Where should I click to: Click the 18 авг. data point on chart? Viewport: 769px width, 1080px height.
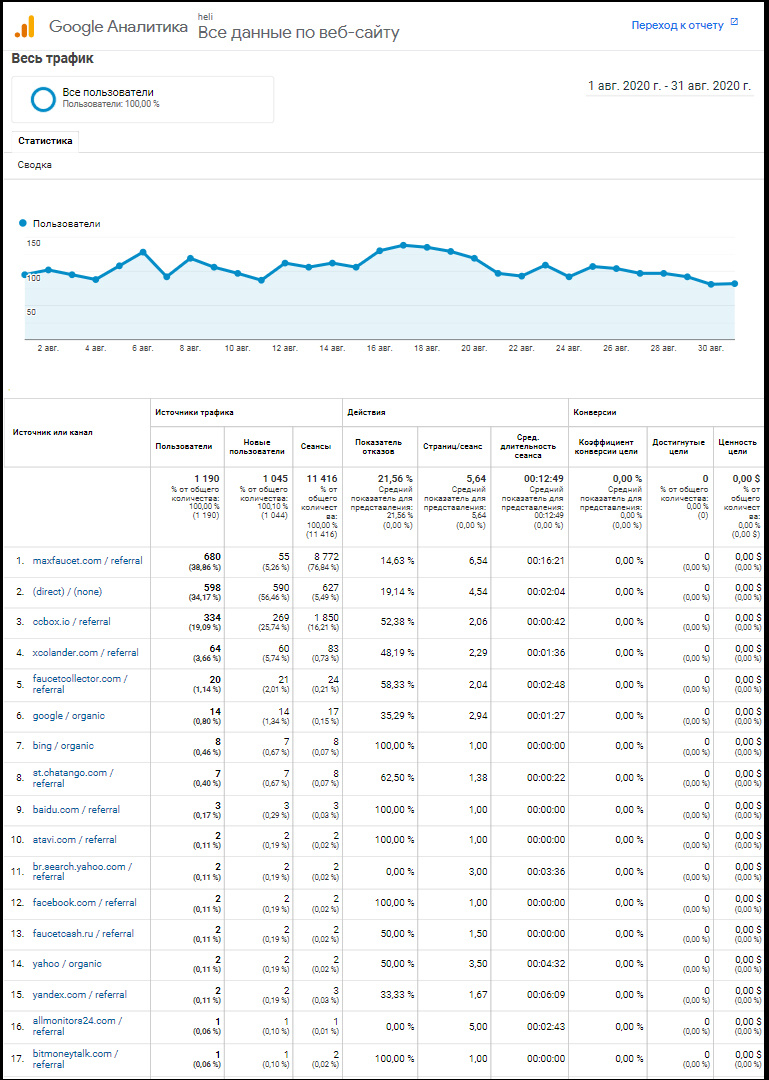427,247
